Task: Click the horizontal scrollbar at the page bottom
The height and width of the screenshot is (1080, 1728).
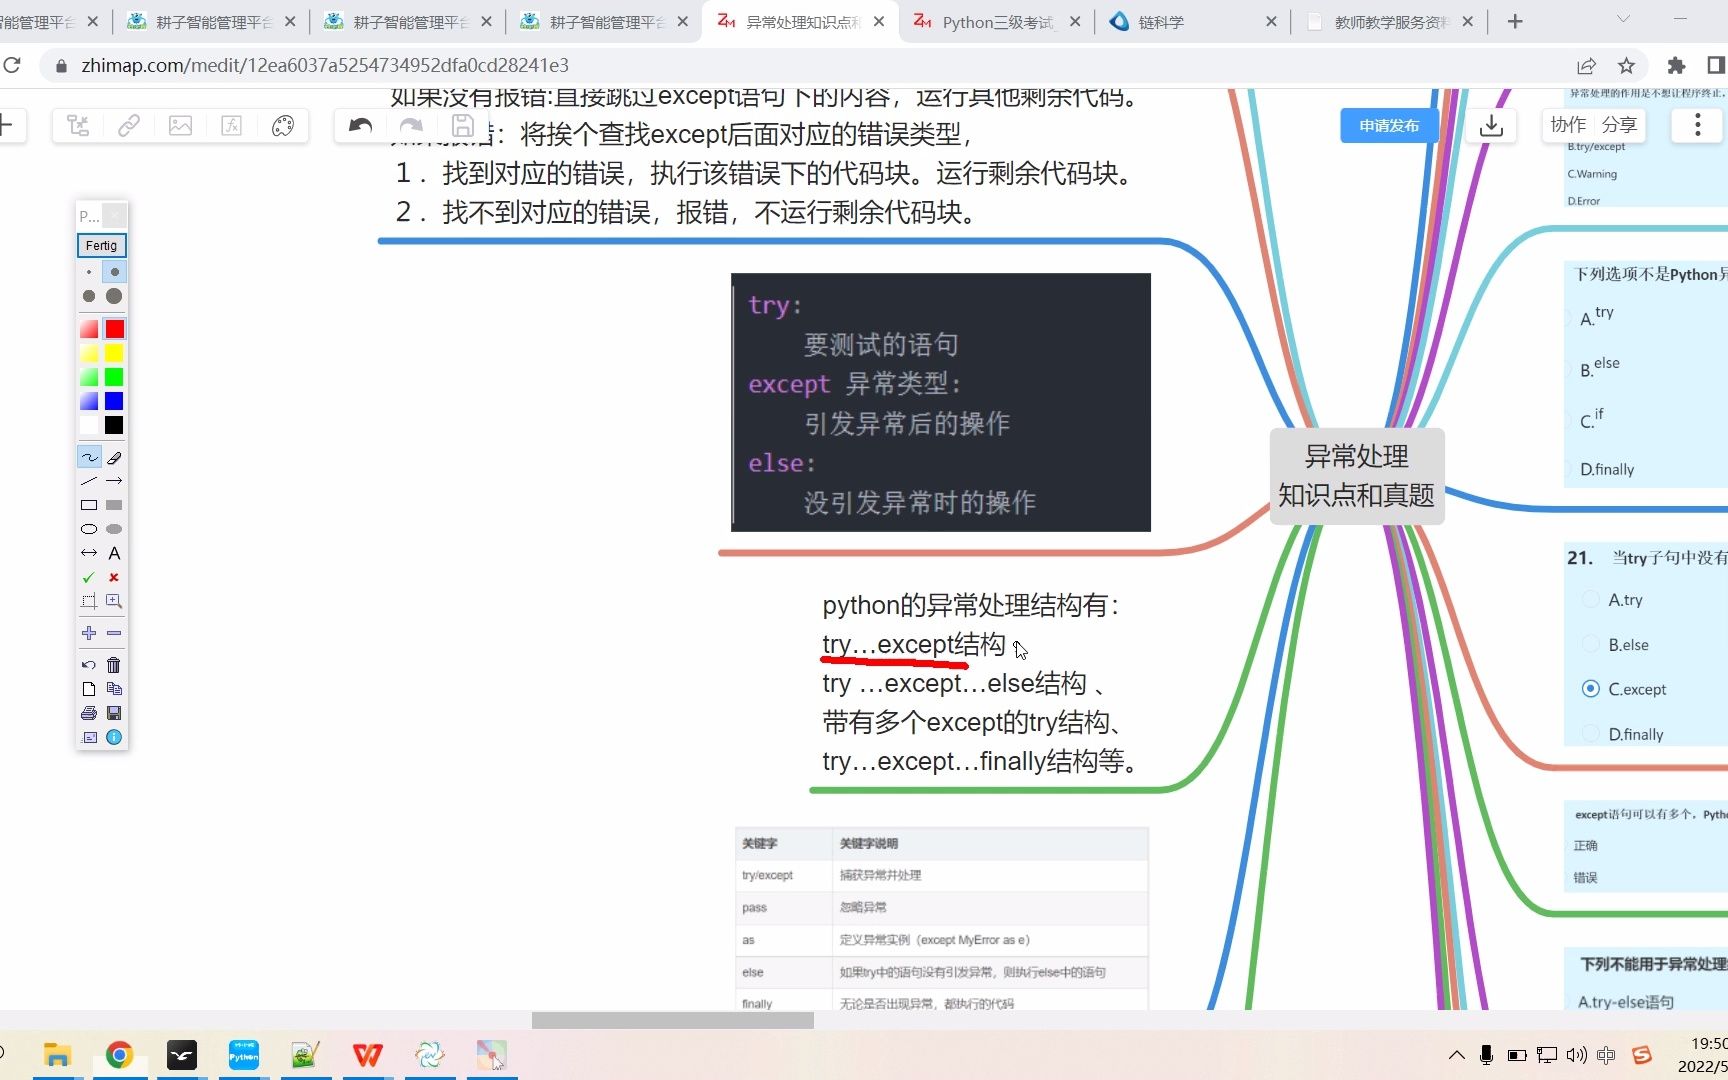Action: click(x=672, y=1019)
